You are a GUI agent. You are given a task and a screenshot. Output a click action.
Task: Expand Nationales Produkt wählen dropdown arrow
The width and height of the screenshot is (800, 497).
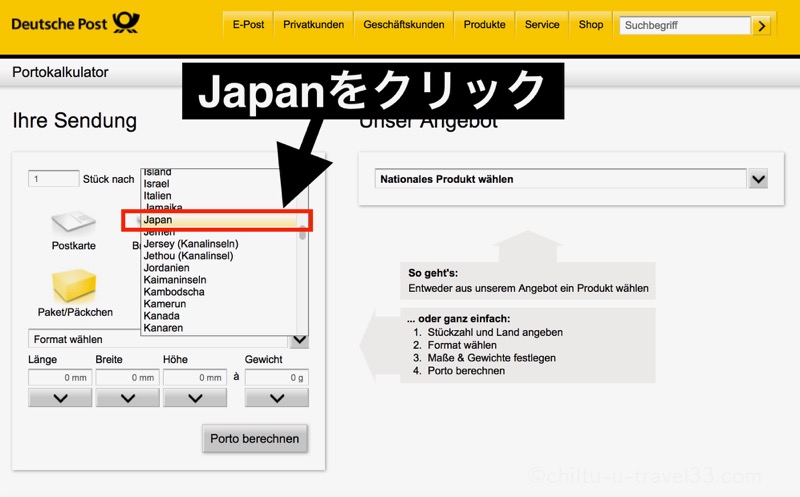pyautogui.click(x=758, y=179)
